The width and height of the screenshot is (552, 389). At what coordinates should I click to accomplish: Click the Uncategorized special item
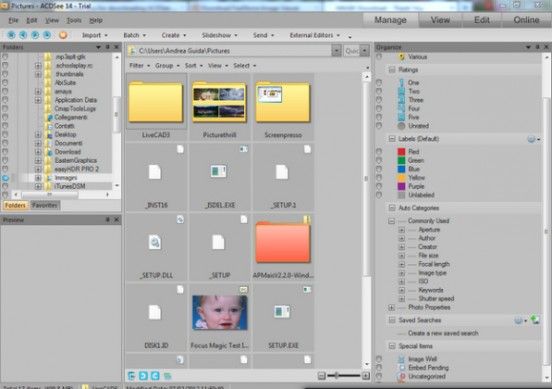coord(427,376)
